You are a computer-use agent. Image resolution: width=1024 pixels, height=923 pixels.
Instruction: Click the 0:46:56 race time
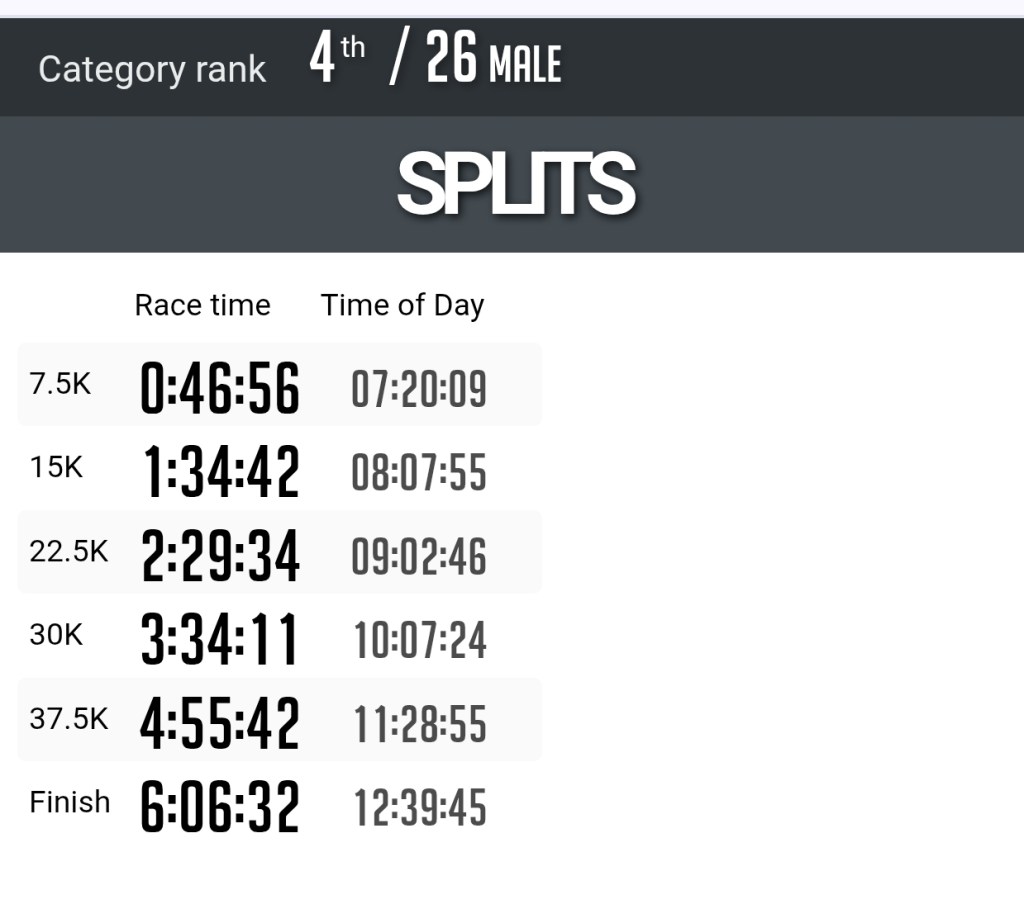(x=220, y=388)
